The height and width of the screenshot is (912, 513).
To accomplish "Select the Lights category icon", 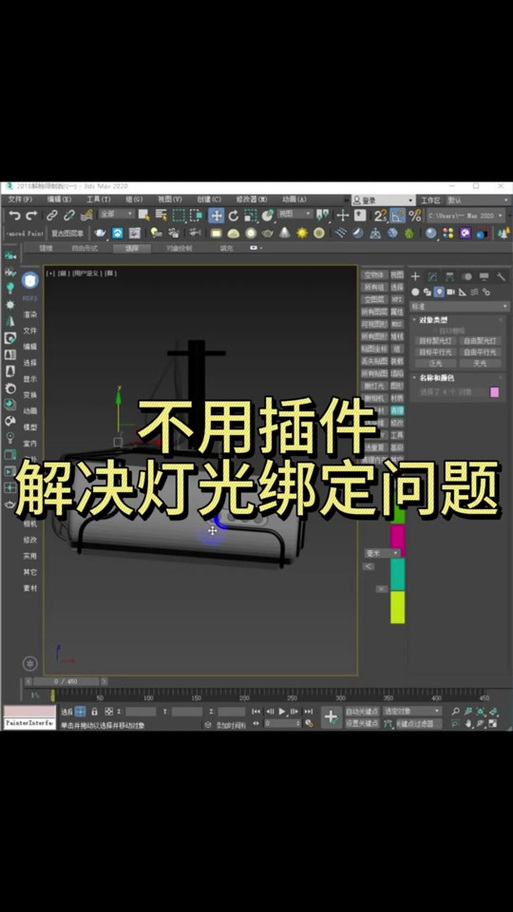I will click(x=439, y=292).
